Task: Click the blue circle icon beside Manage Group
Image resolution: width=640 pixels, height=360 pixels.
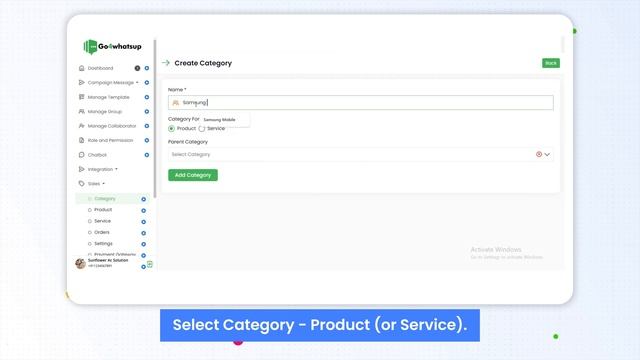Action: (x=147, y=112)
